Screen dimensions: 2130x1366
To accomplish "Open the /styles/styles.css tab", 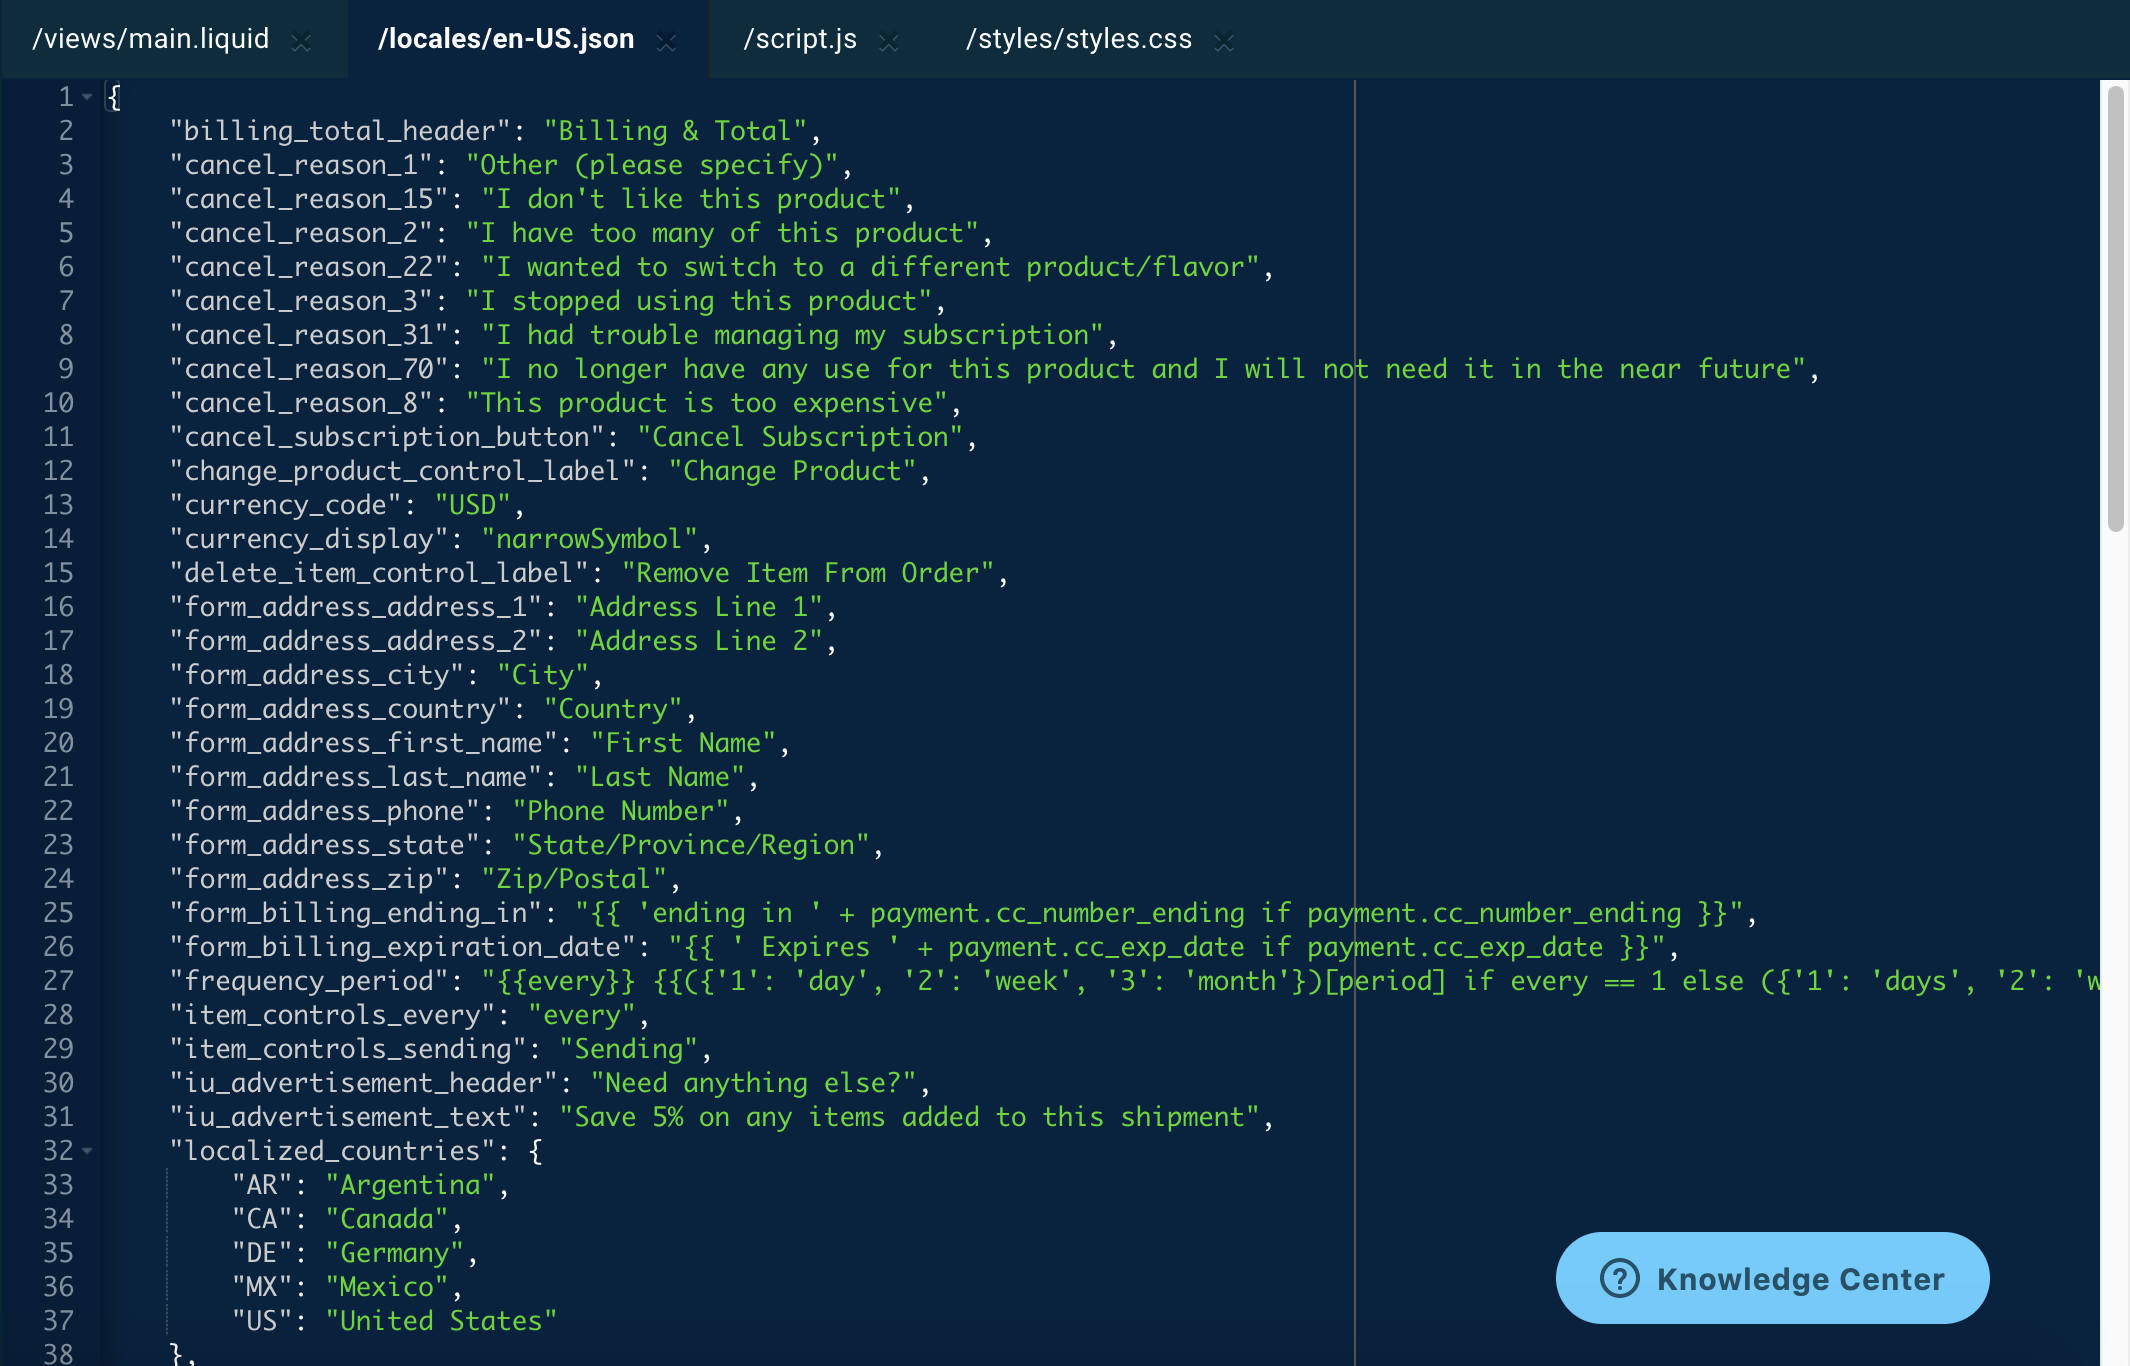I will [x=1078, y=39].
